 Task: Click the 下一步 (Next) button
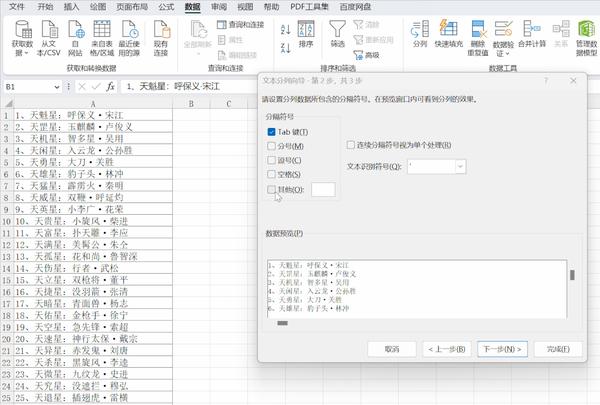click(x=502, y=349)
